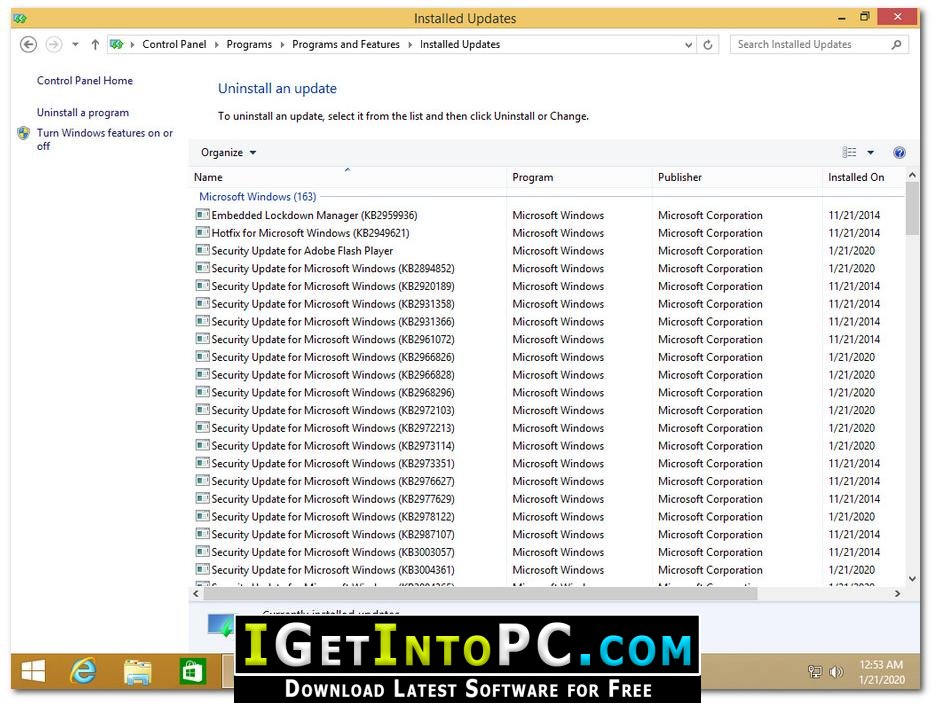Select Security Update KB2976627 row
This screenshot has width=935, height=703.
(x=546, y=481)
